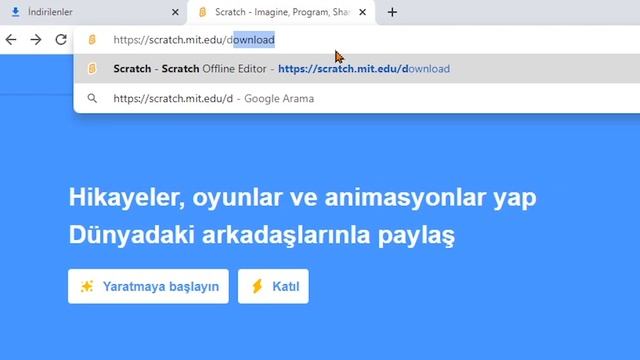Click the Scratch favicon on the active tab
The width and height of the screenshot is (640, 360).
[x=202, y=12]
